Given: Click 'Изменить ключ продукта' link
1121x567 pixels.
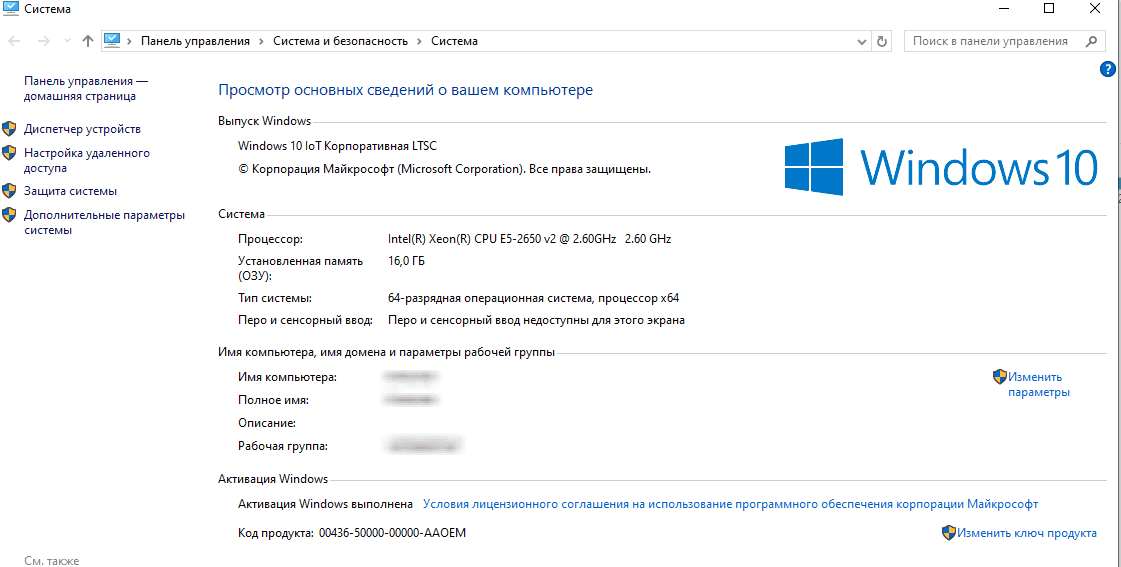Looking at the screenshot, I should [x=1027, y=533].
